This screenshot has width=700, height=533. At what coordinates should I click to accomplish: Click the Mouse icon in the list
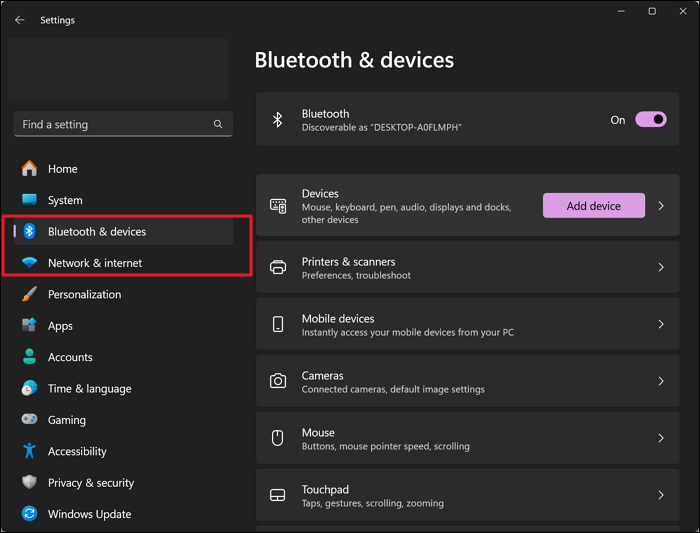(278, 438)
